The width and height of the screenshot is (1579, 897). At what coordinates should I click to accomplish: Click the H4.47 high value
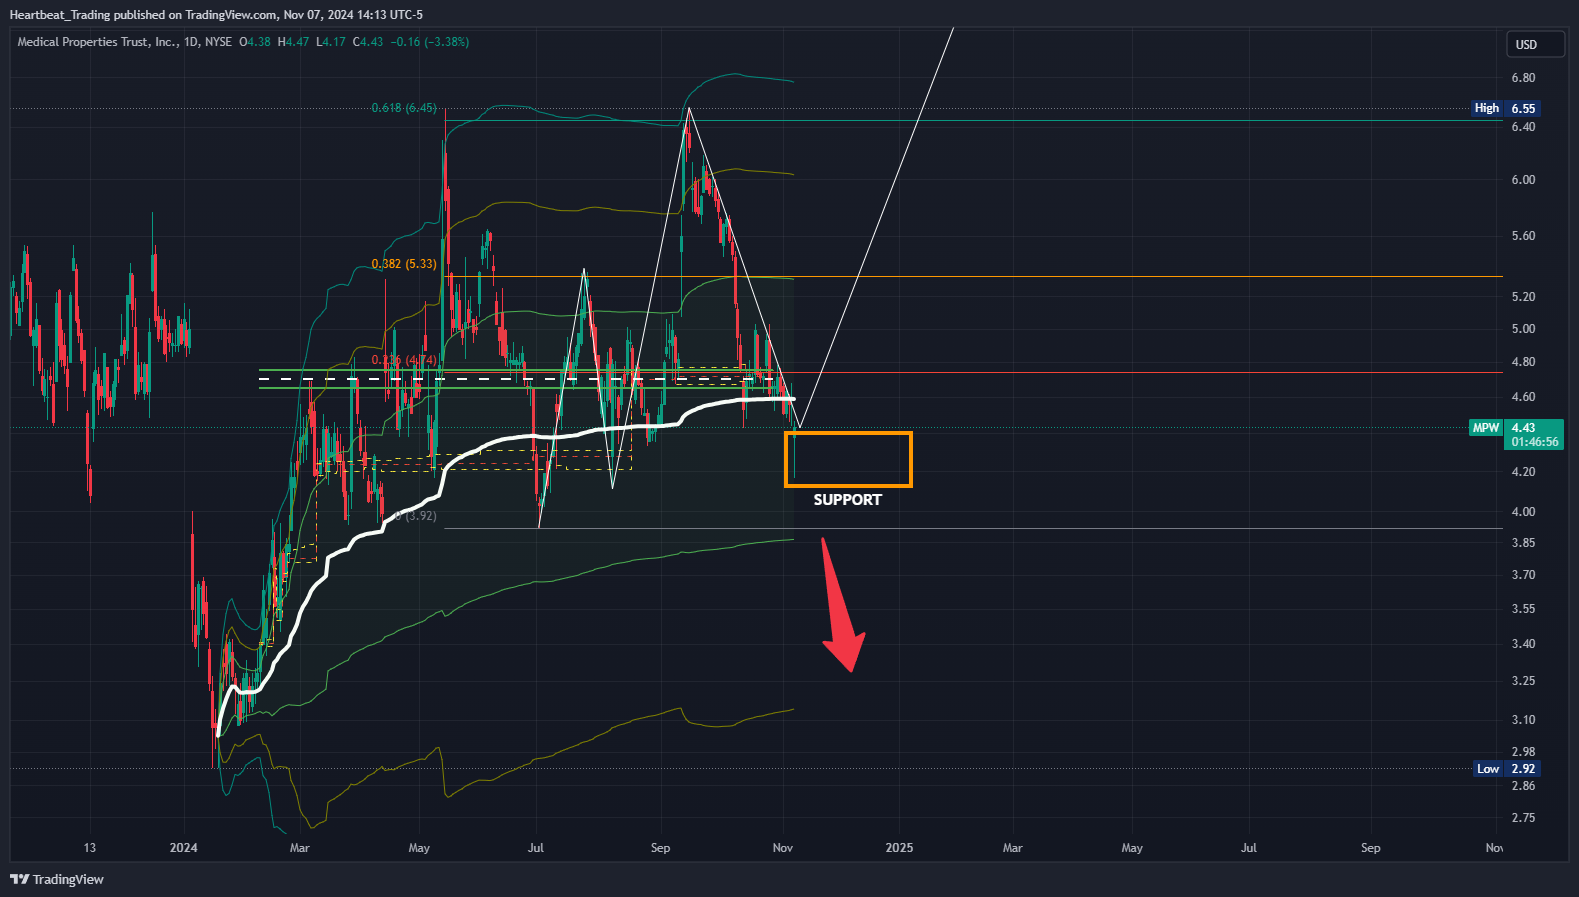(293, 42)
